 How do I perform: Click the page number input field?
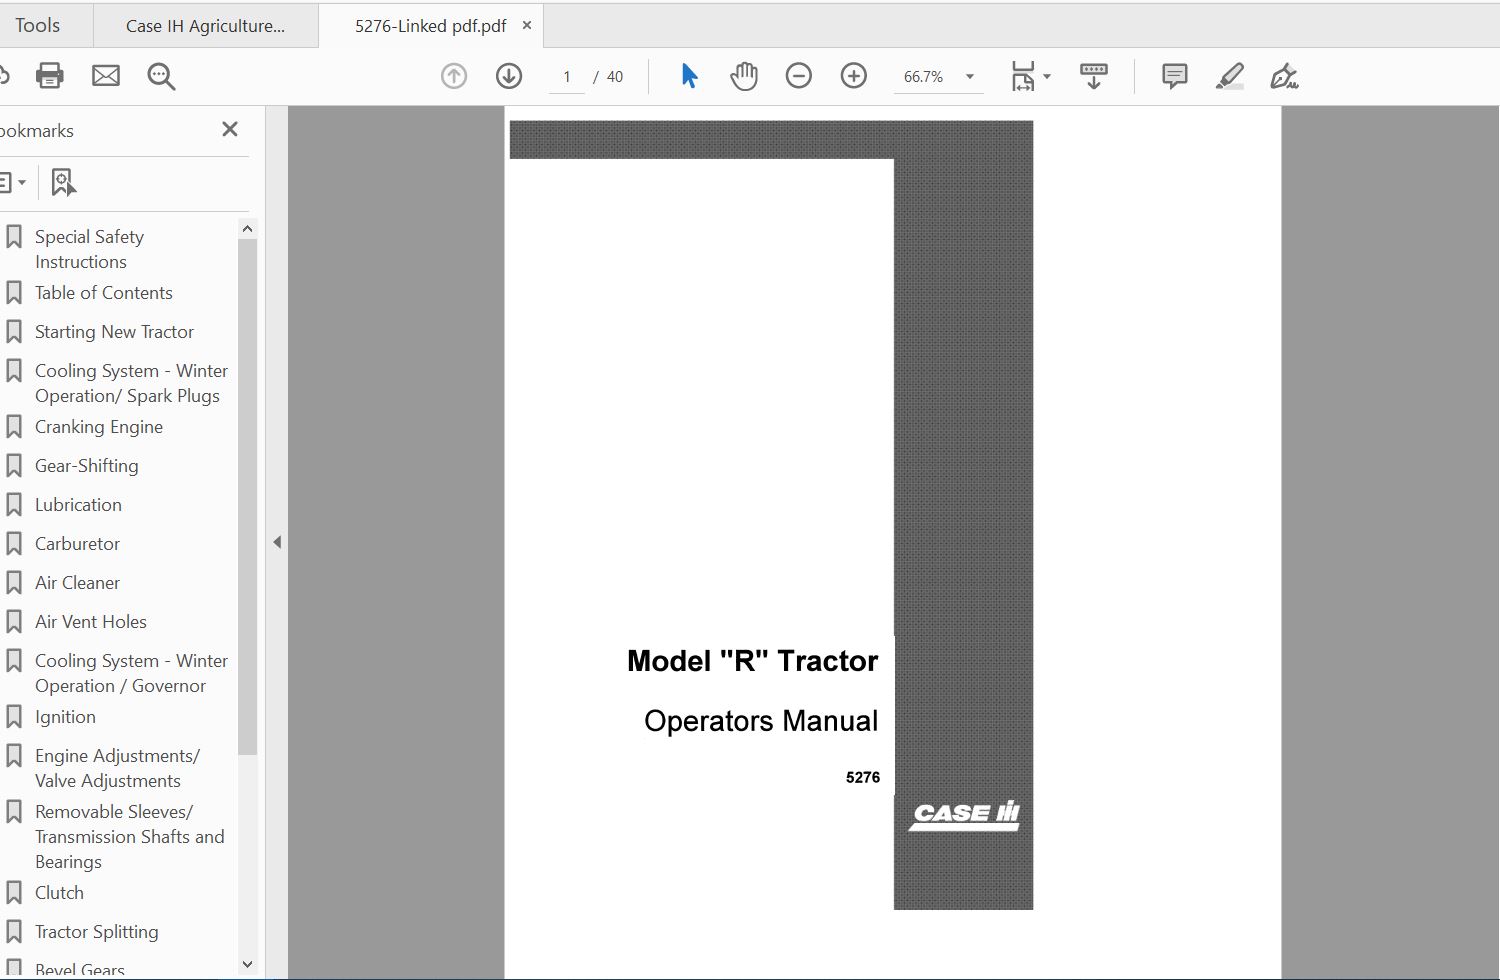point(567,77)
